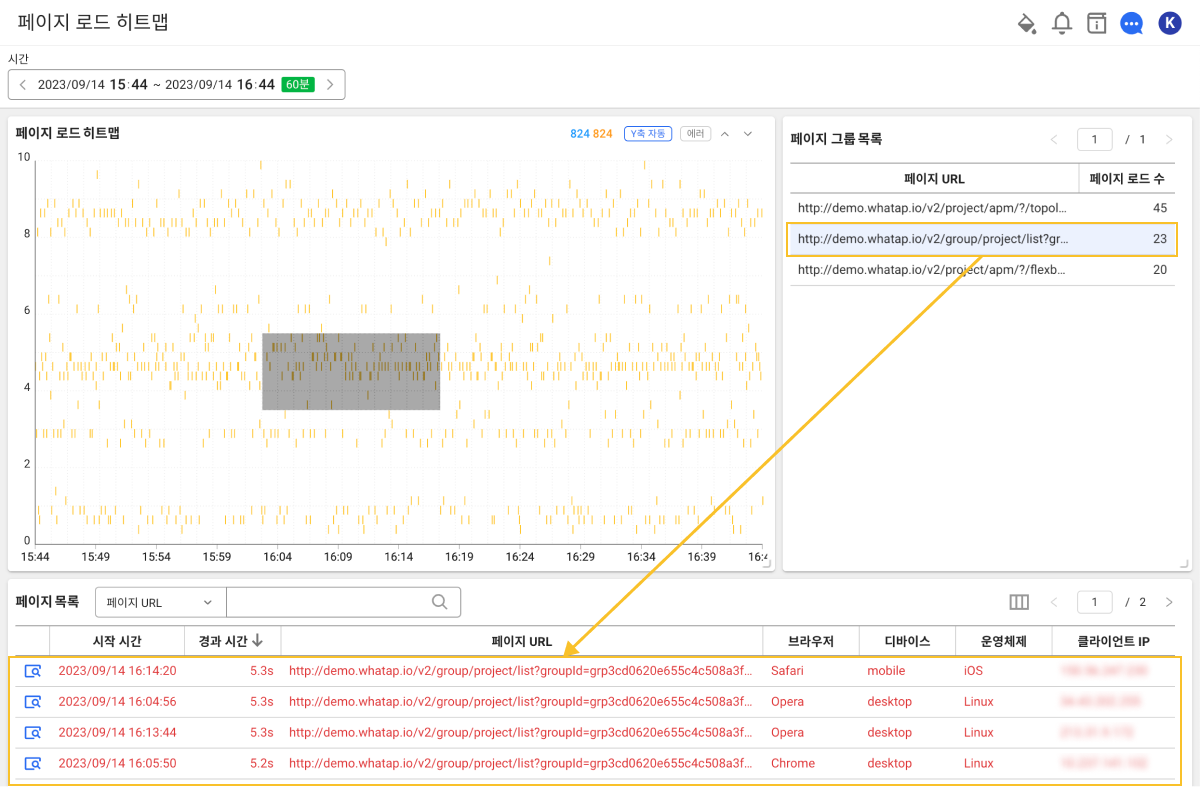
Task: Select the apm topol... URL group row
Action: (983, 208)
